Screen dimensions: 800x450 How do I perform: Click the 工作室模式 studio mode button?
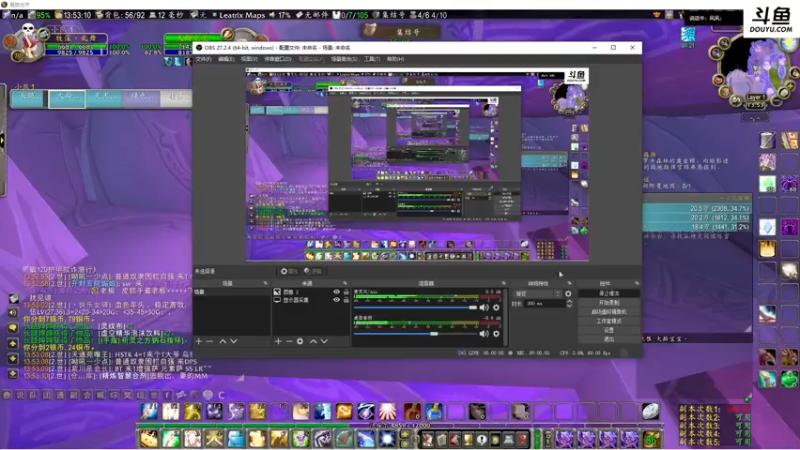click(x=609, y=321)
